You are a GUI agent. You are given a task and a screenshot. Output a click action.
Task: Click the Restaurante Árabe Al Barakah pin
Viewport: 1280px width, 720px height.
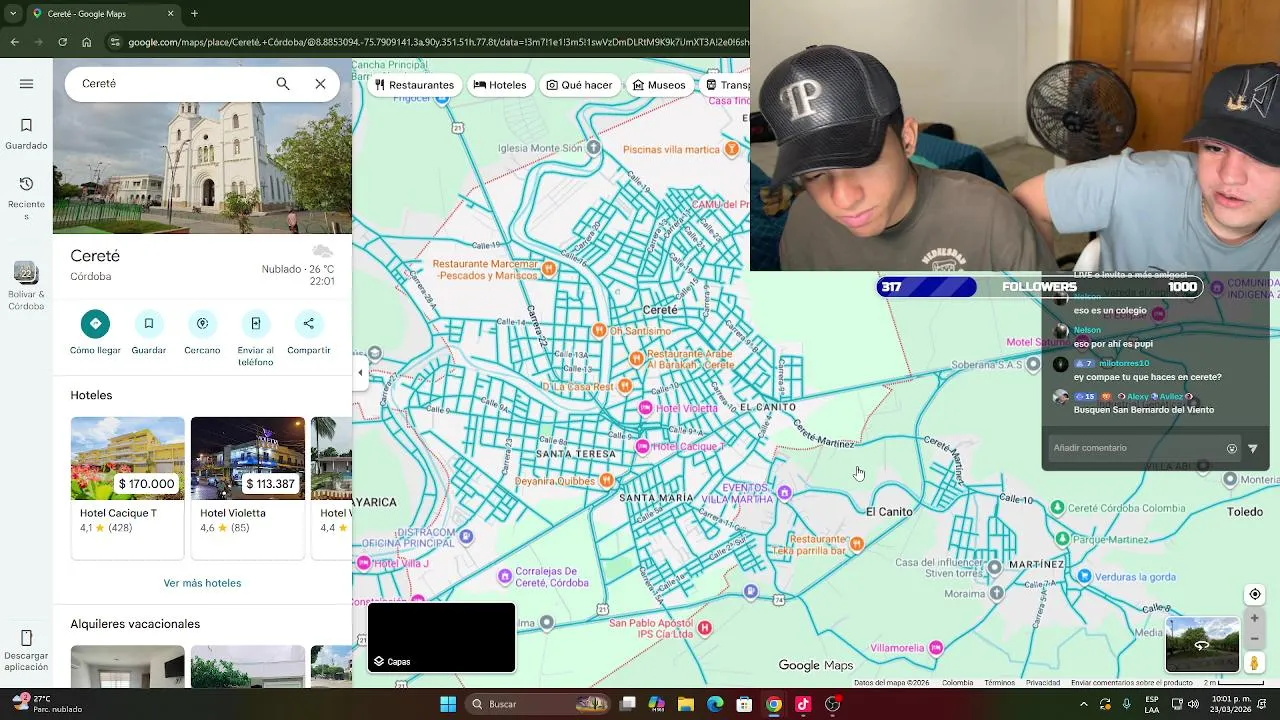tap(636, 358)
